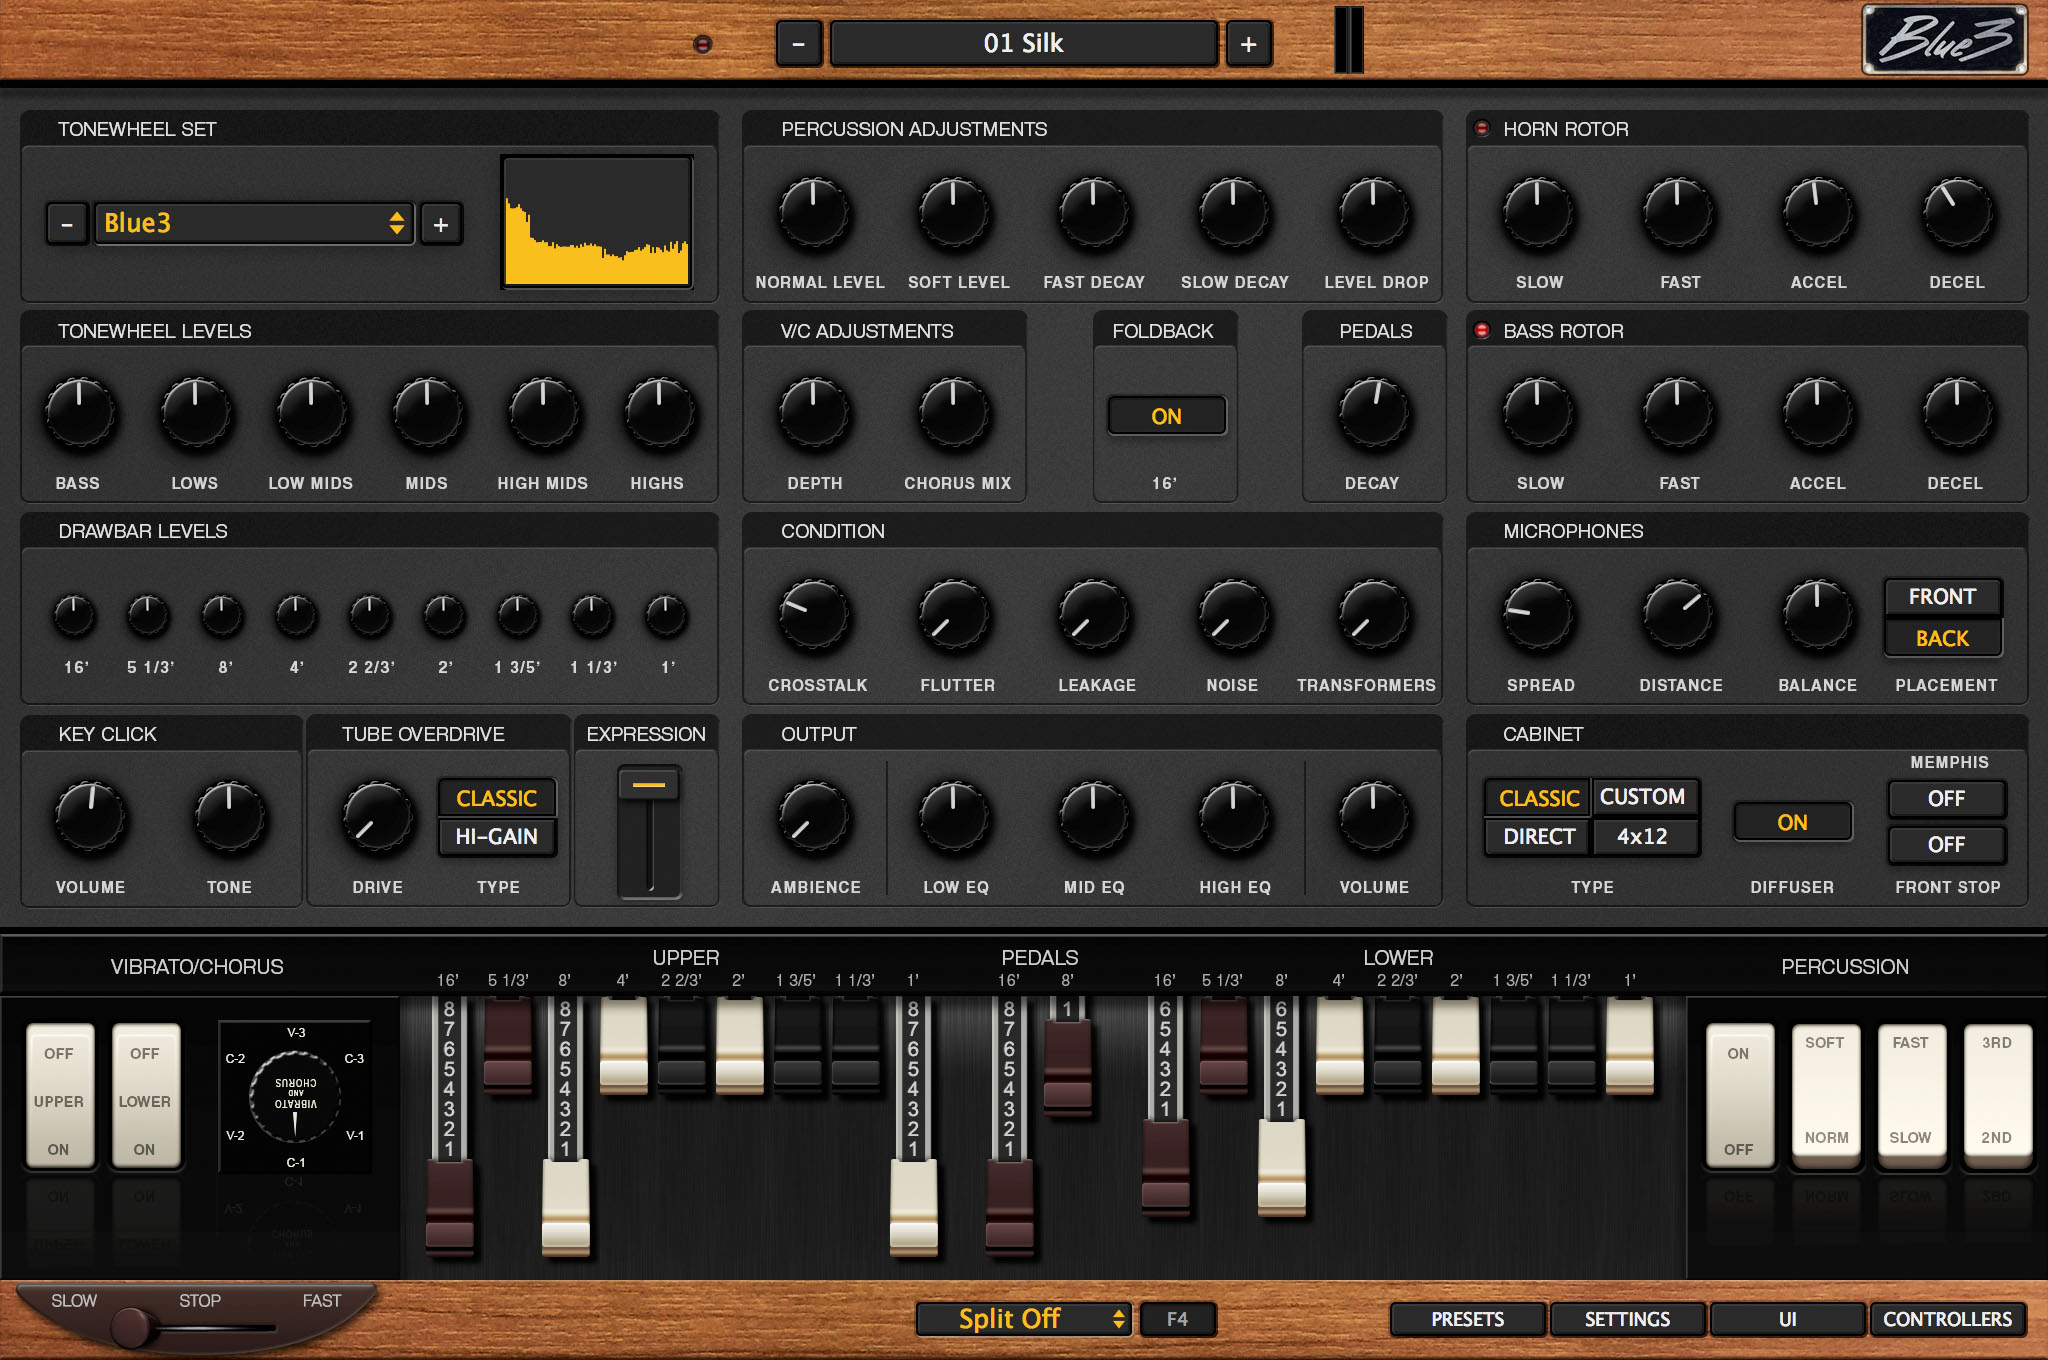Viewport: 2048px width, 1360px height.
Task: Click the next preset plus button
Action: (1248, 44)
